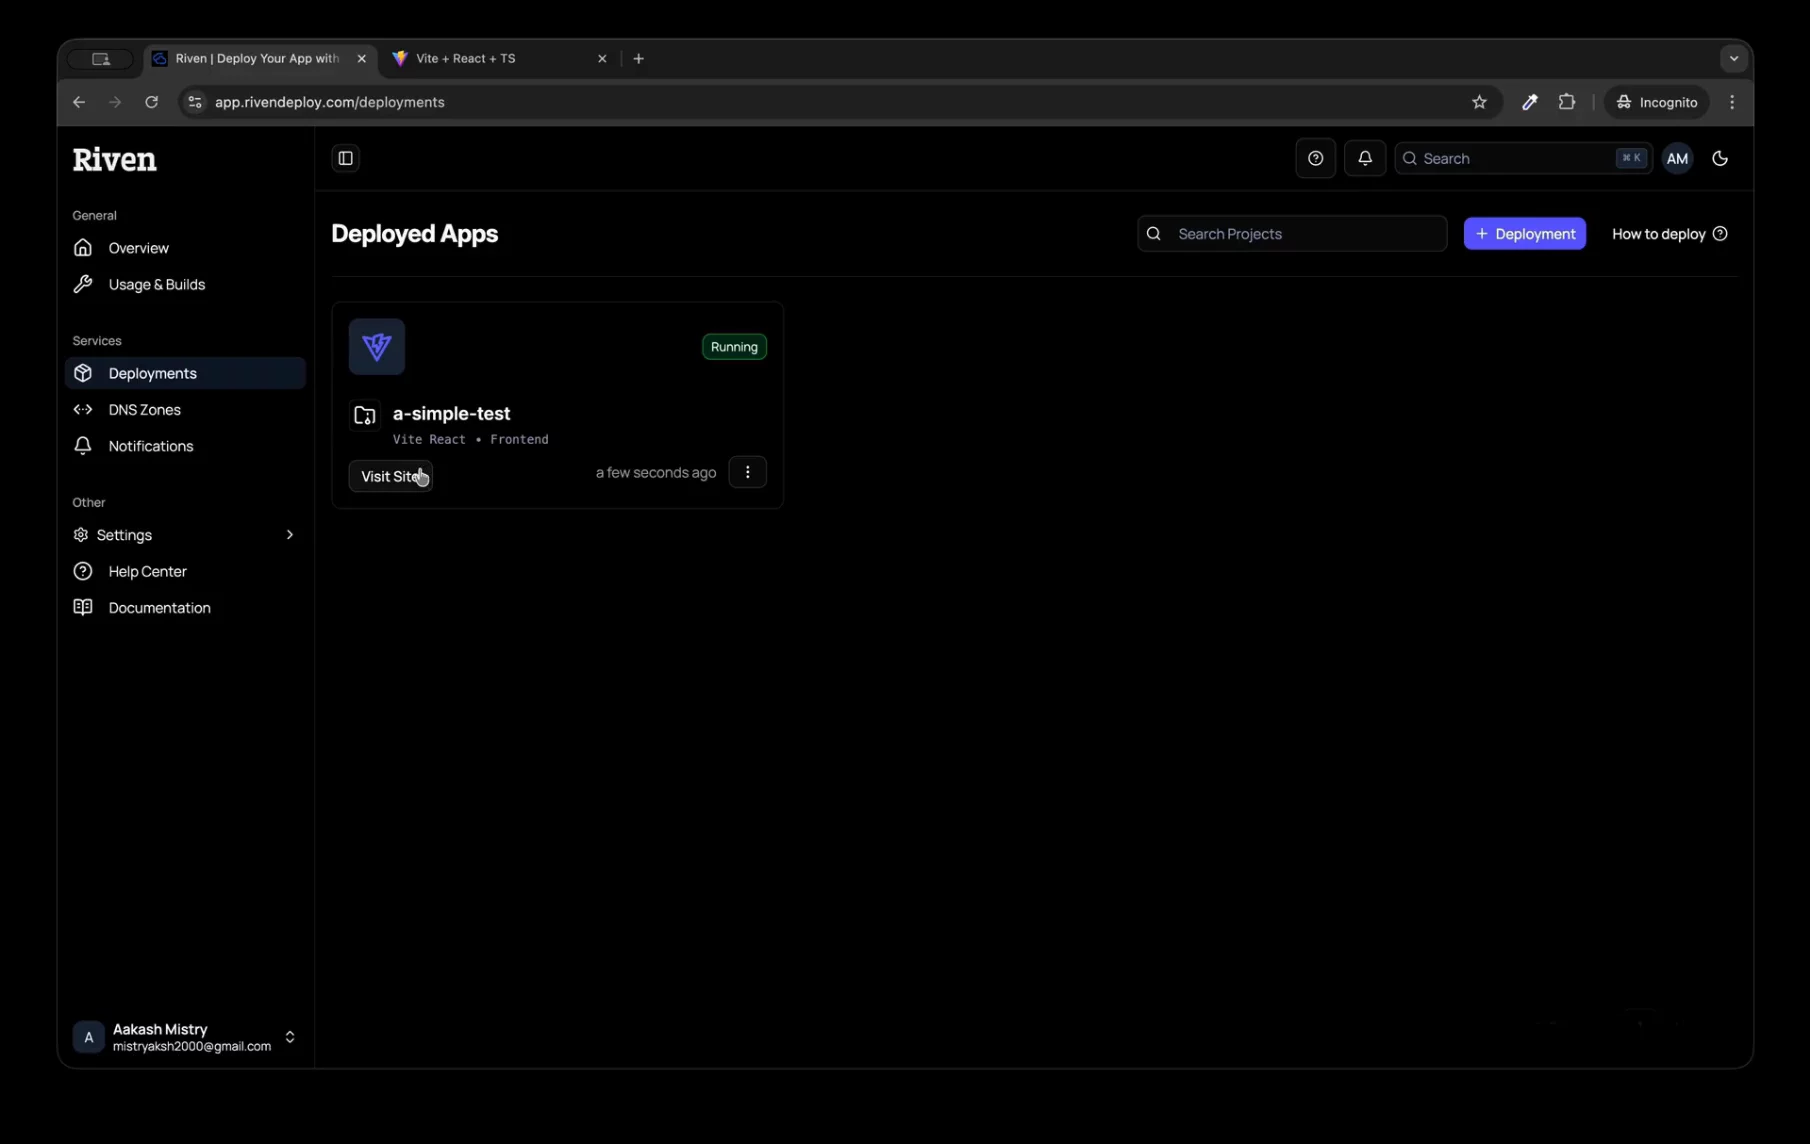Click the Search Projects input field
Image resolution: width=1810 pixels, height=1144 pixels.
tap(1292, 233)
